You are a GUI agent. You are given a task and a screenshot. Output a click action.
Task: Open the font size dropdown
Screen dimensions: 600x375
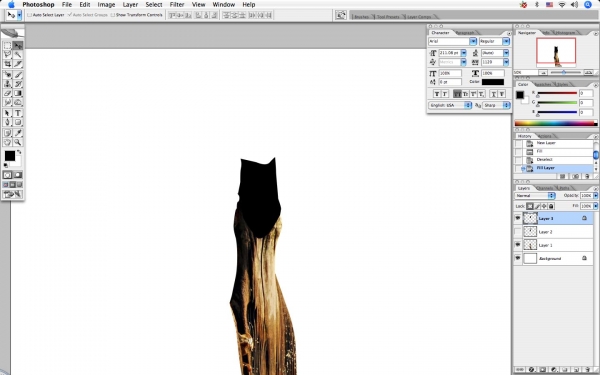click(464, 53)
